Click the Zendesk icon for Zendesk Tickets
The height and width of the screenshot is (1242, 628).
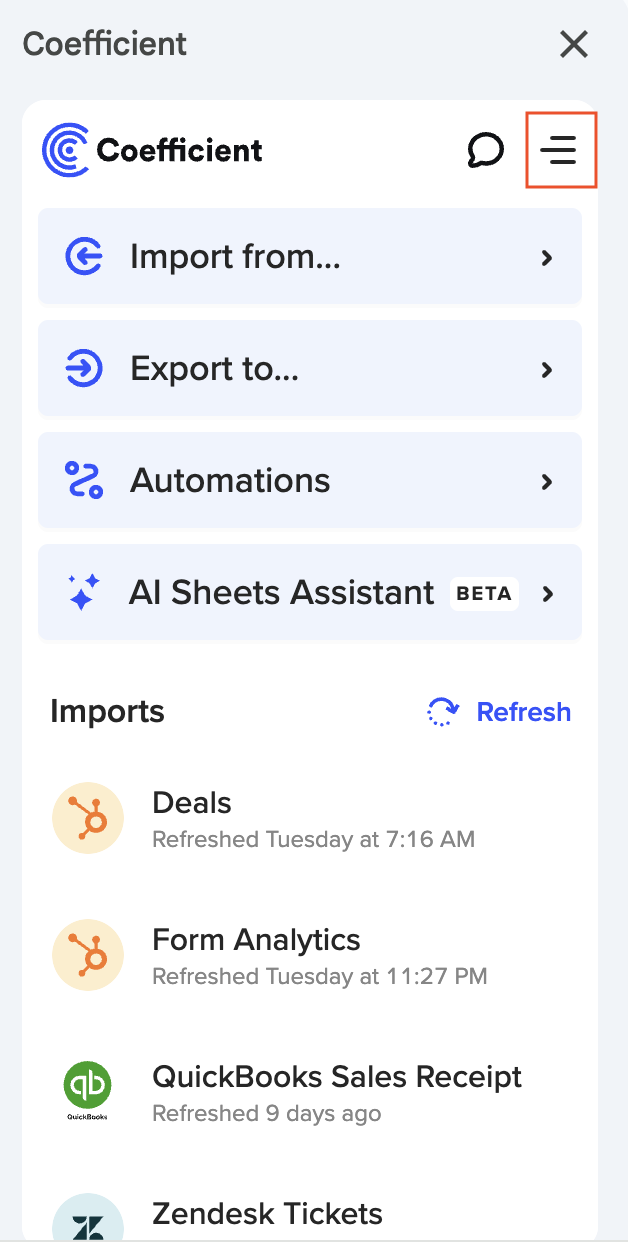[88, 1222]
